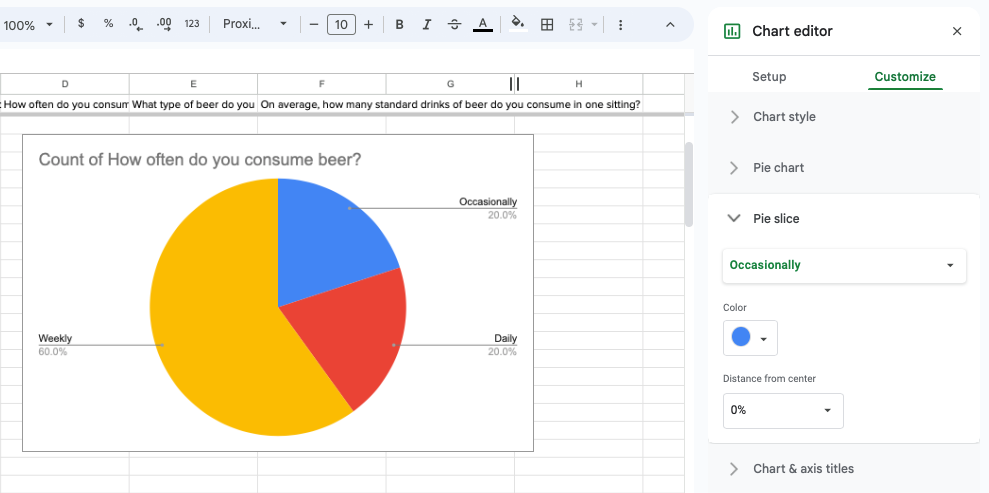The image size is (989, 493).
Task: Switch to the Setup tab
Action: [769, 77]
